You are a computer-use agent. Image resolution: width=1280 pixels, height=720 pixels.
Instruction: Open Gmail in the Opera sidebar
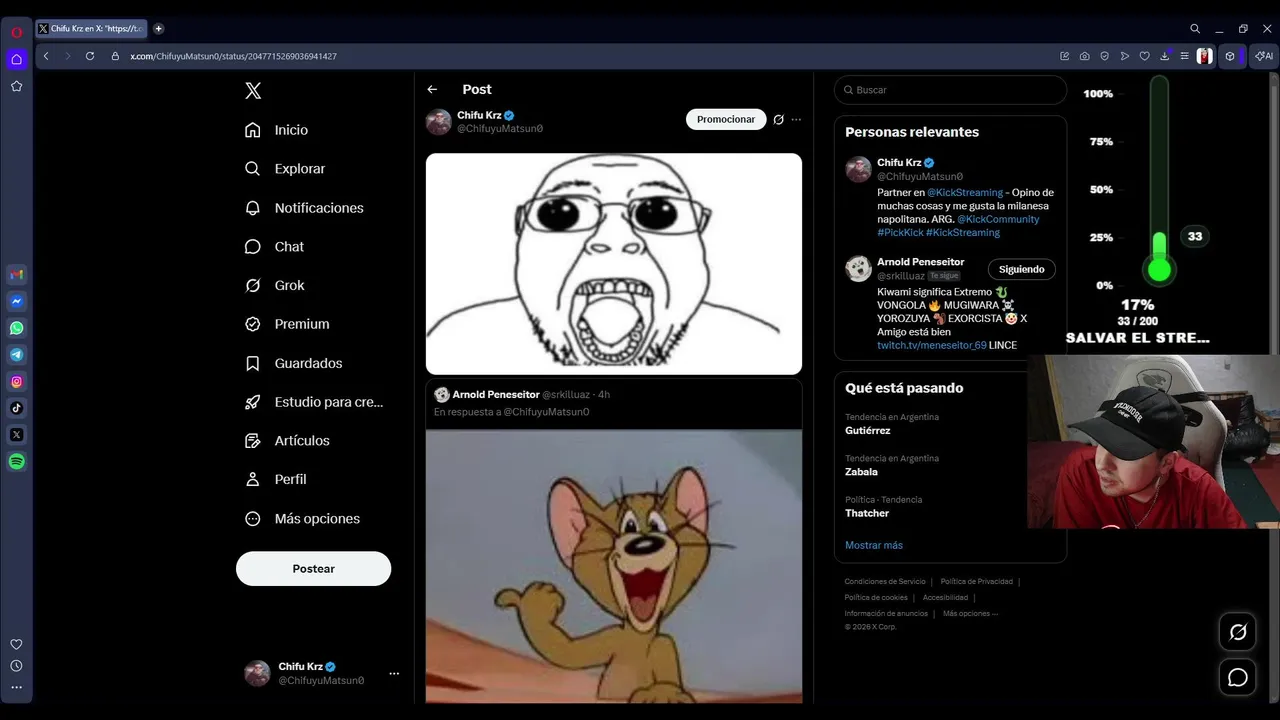[16, 274]
